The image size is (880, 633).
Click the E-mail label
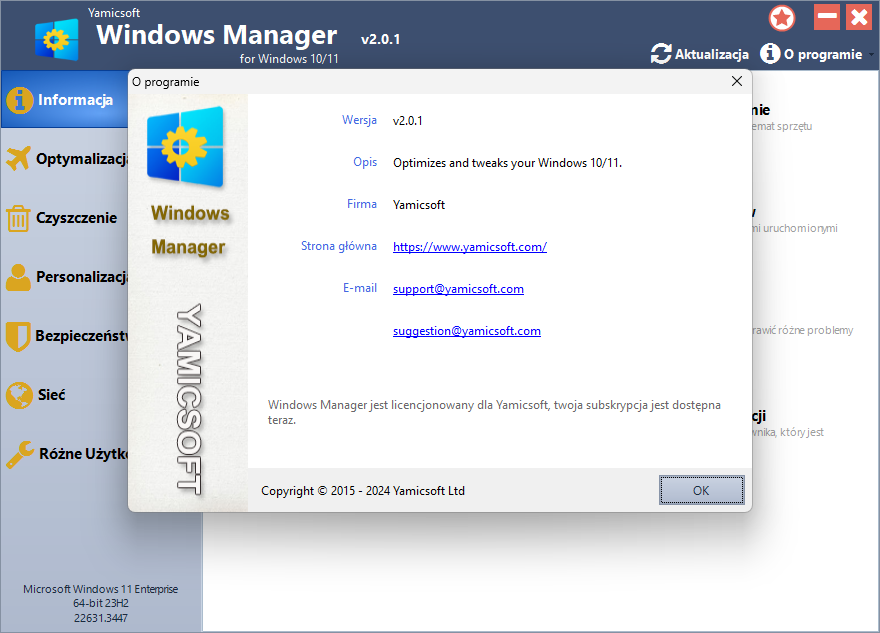(x=360, y=288)
